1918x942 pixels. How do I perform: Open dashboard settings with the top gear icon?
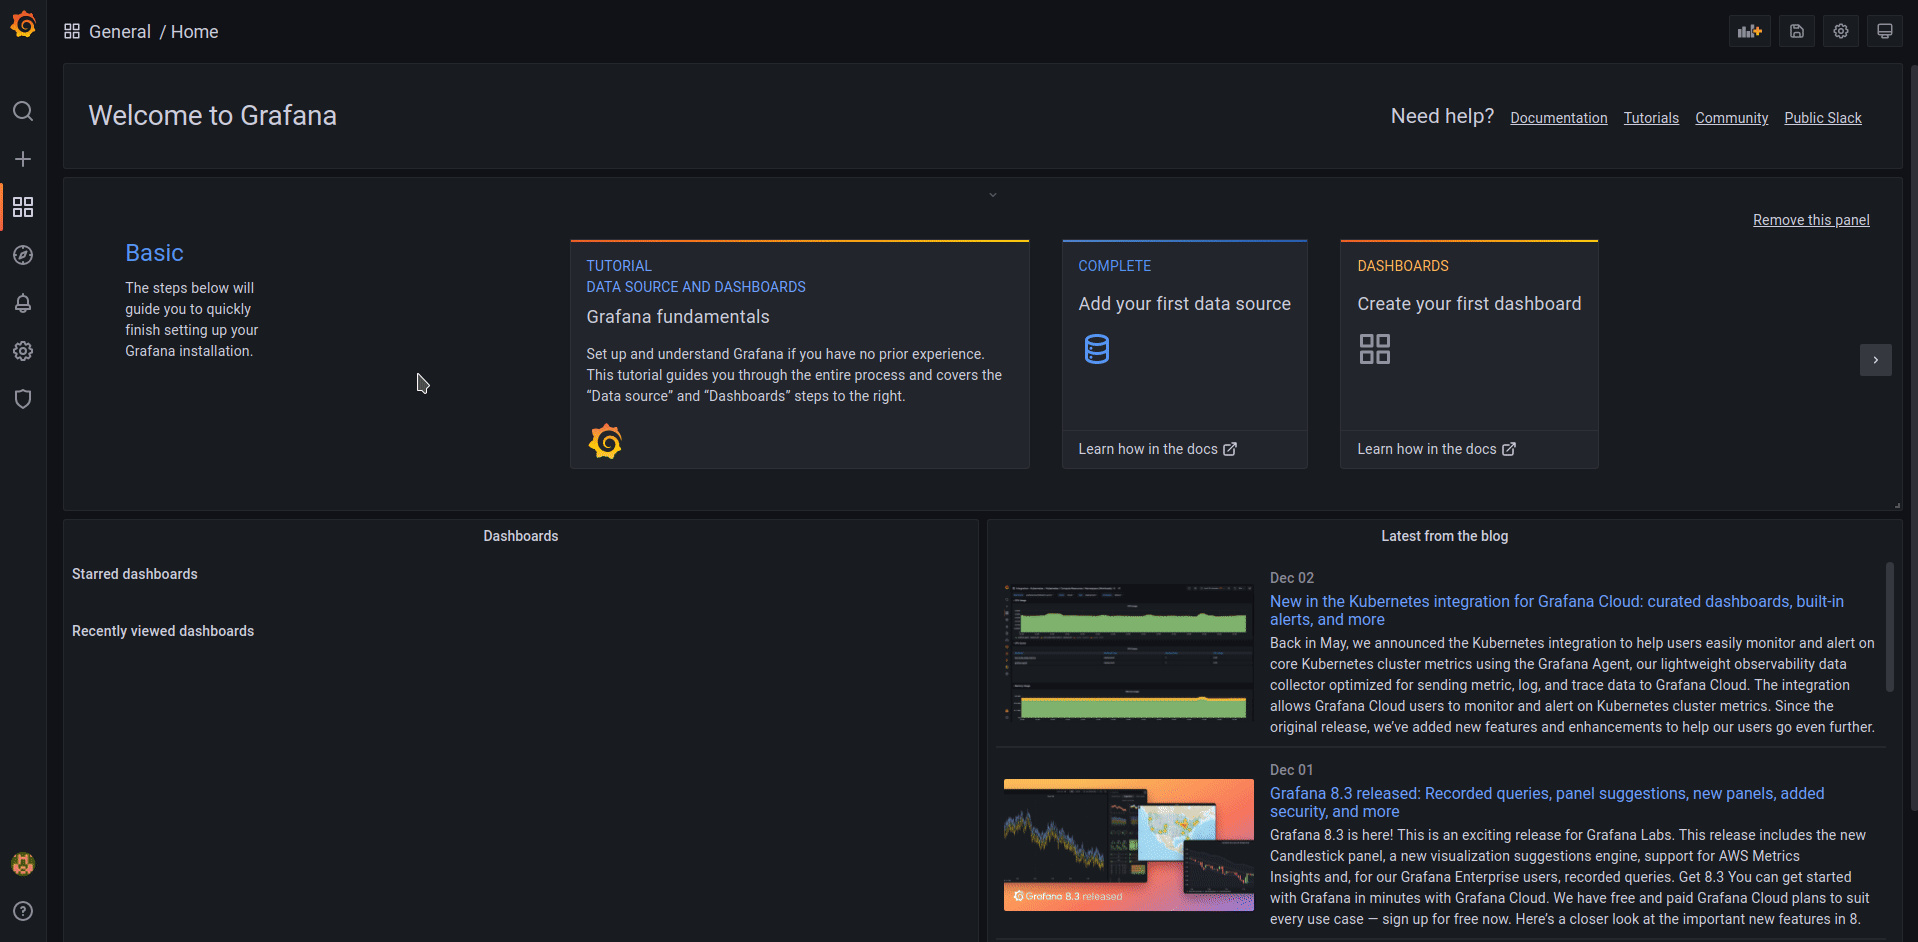coord(1840,31)
